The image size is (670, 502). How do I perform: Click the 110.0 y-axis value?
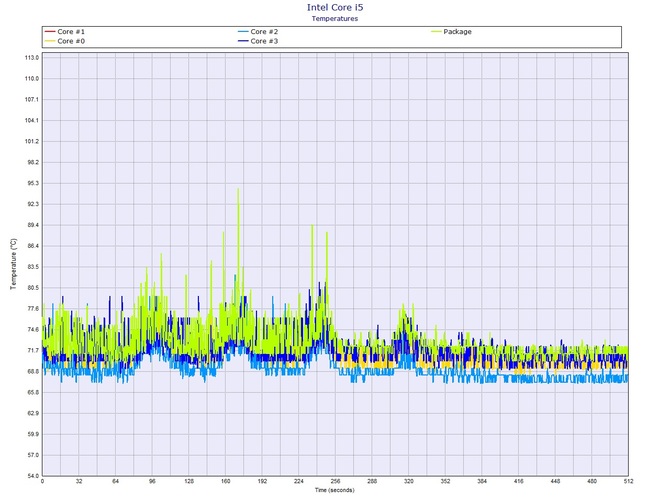[x=32, y=79]
